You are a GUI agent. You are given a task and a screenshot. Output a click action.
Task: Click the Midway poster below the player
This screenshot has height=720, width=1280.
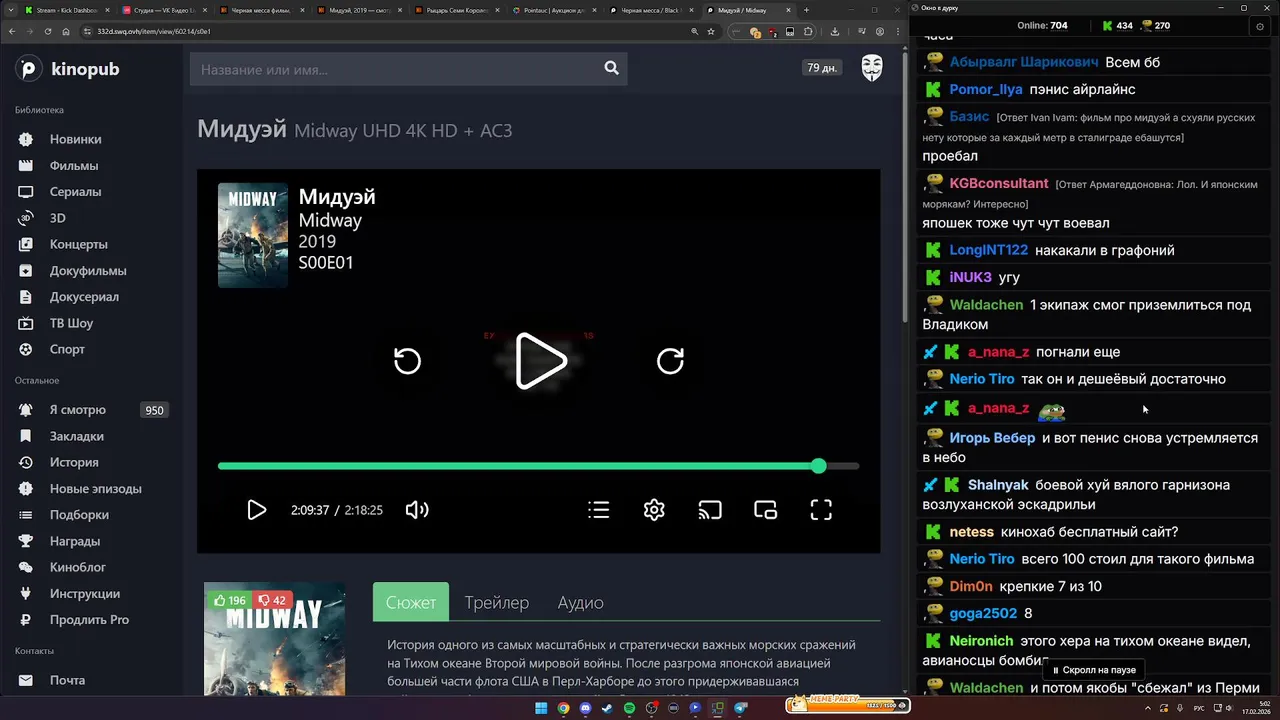(x=275, y=640)
